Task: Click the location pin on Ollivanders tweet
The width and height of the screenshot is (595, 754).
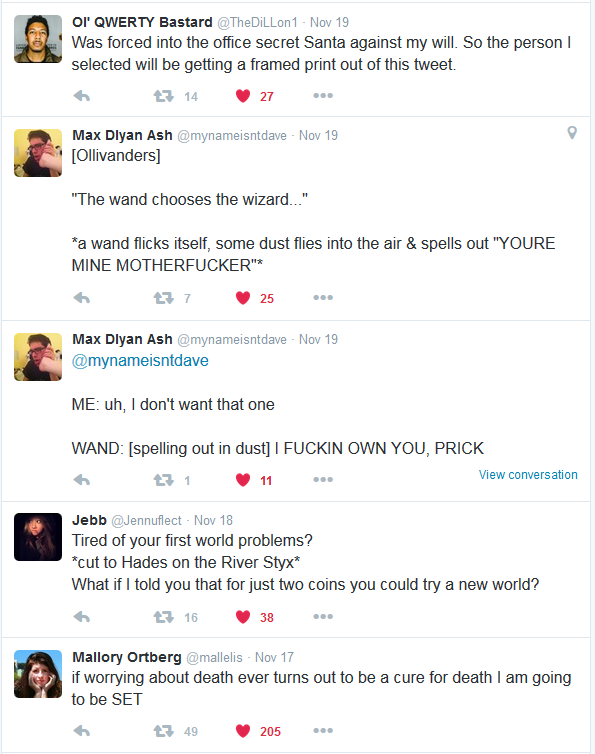Action: 572,133
